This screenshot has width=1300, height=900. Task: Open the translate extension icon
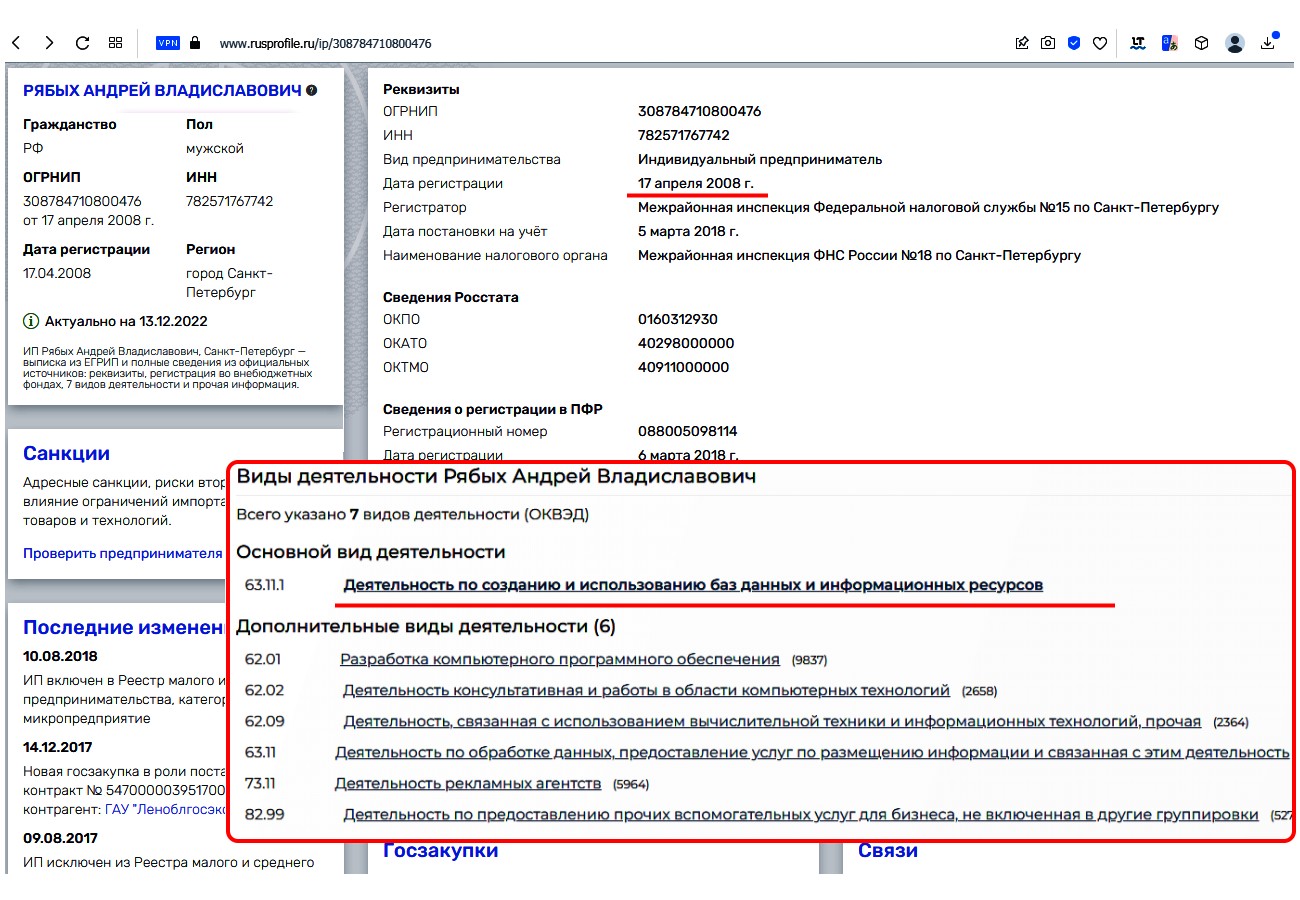coord(1169,43)
